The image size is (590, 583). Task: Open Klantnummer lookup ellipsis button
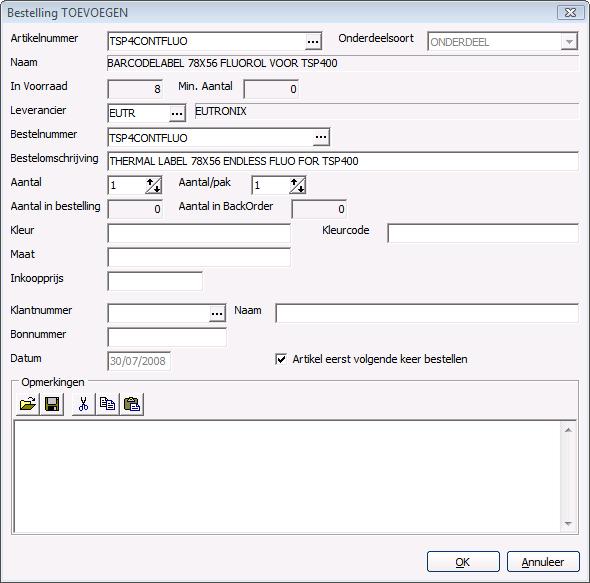click(x=217, y=313)
